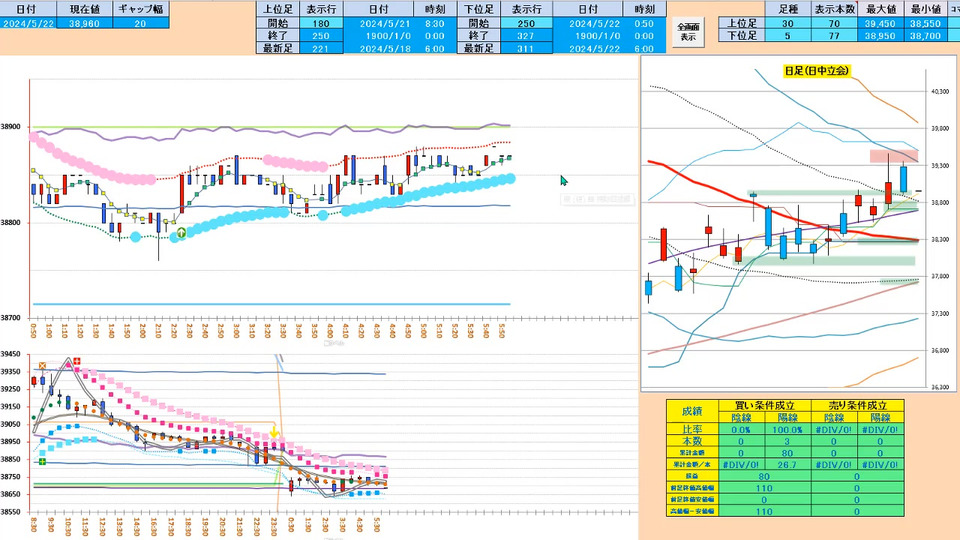Select the 下位足 最小値 cell 38,700
960x540 pixels.
[926, 36]
